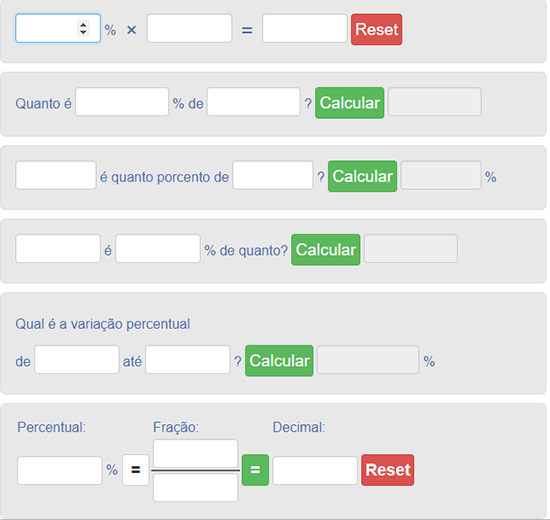
Task: Click the first field in the '% de quanto?' row
Action: 58,248
